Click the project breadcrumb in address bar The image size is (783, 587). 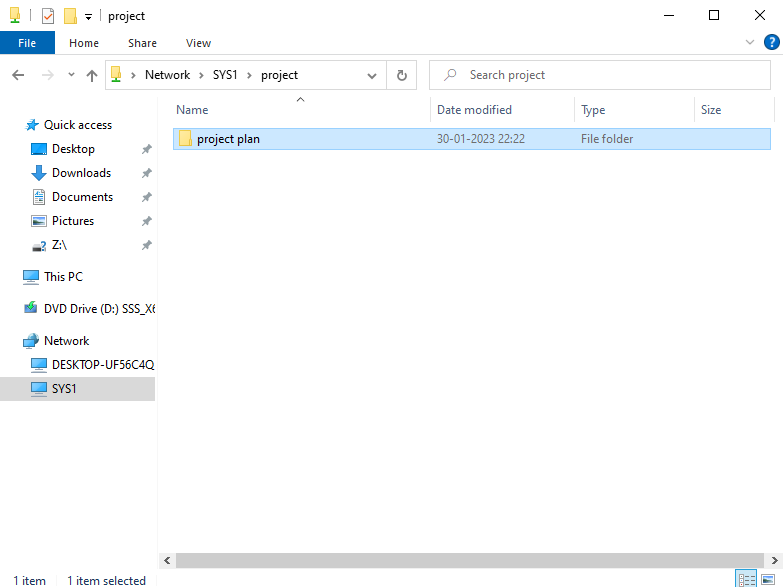[279, 75]
